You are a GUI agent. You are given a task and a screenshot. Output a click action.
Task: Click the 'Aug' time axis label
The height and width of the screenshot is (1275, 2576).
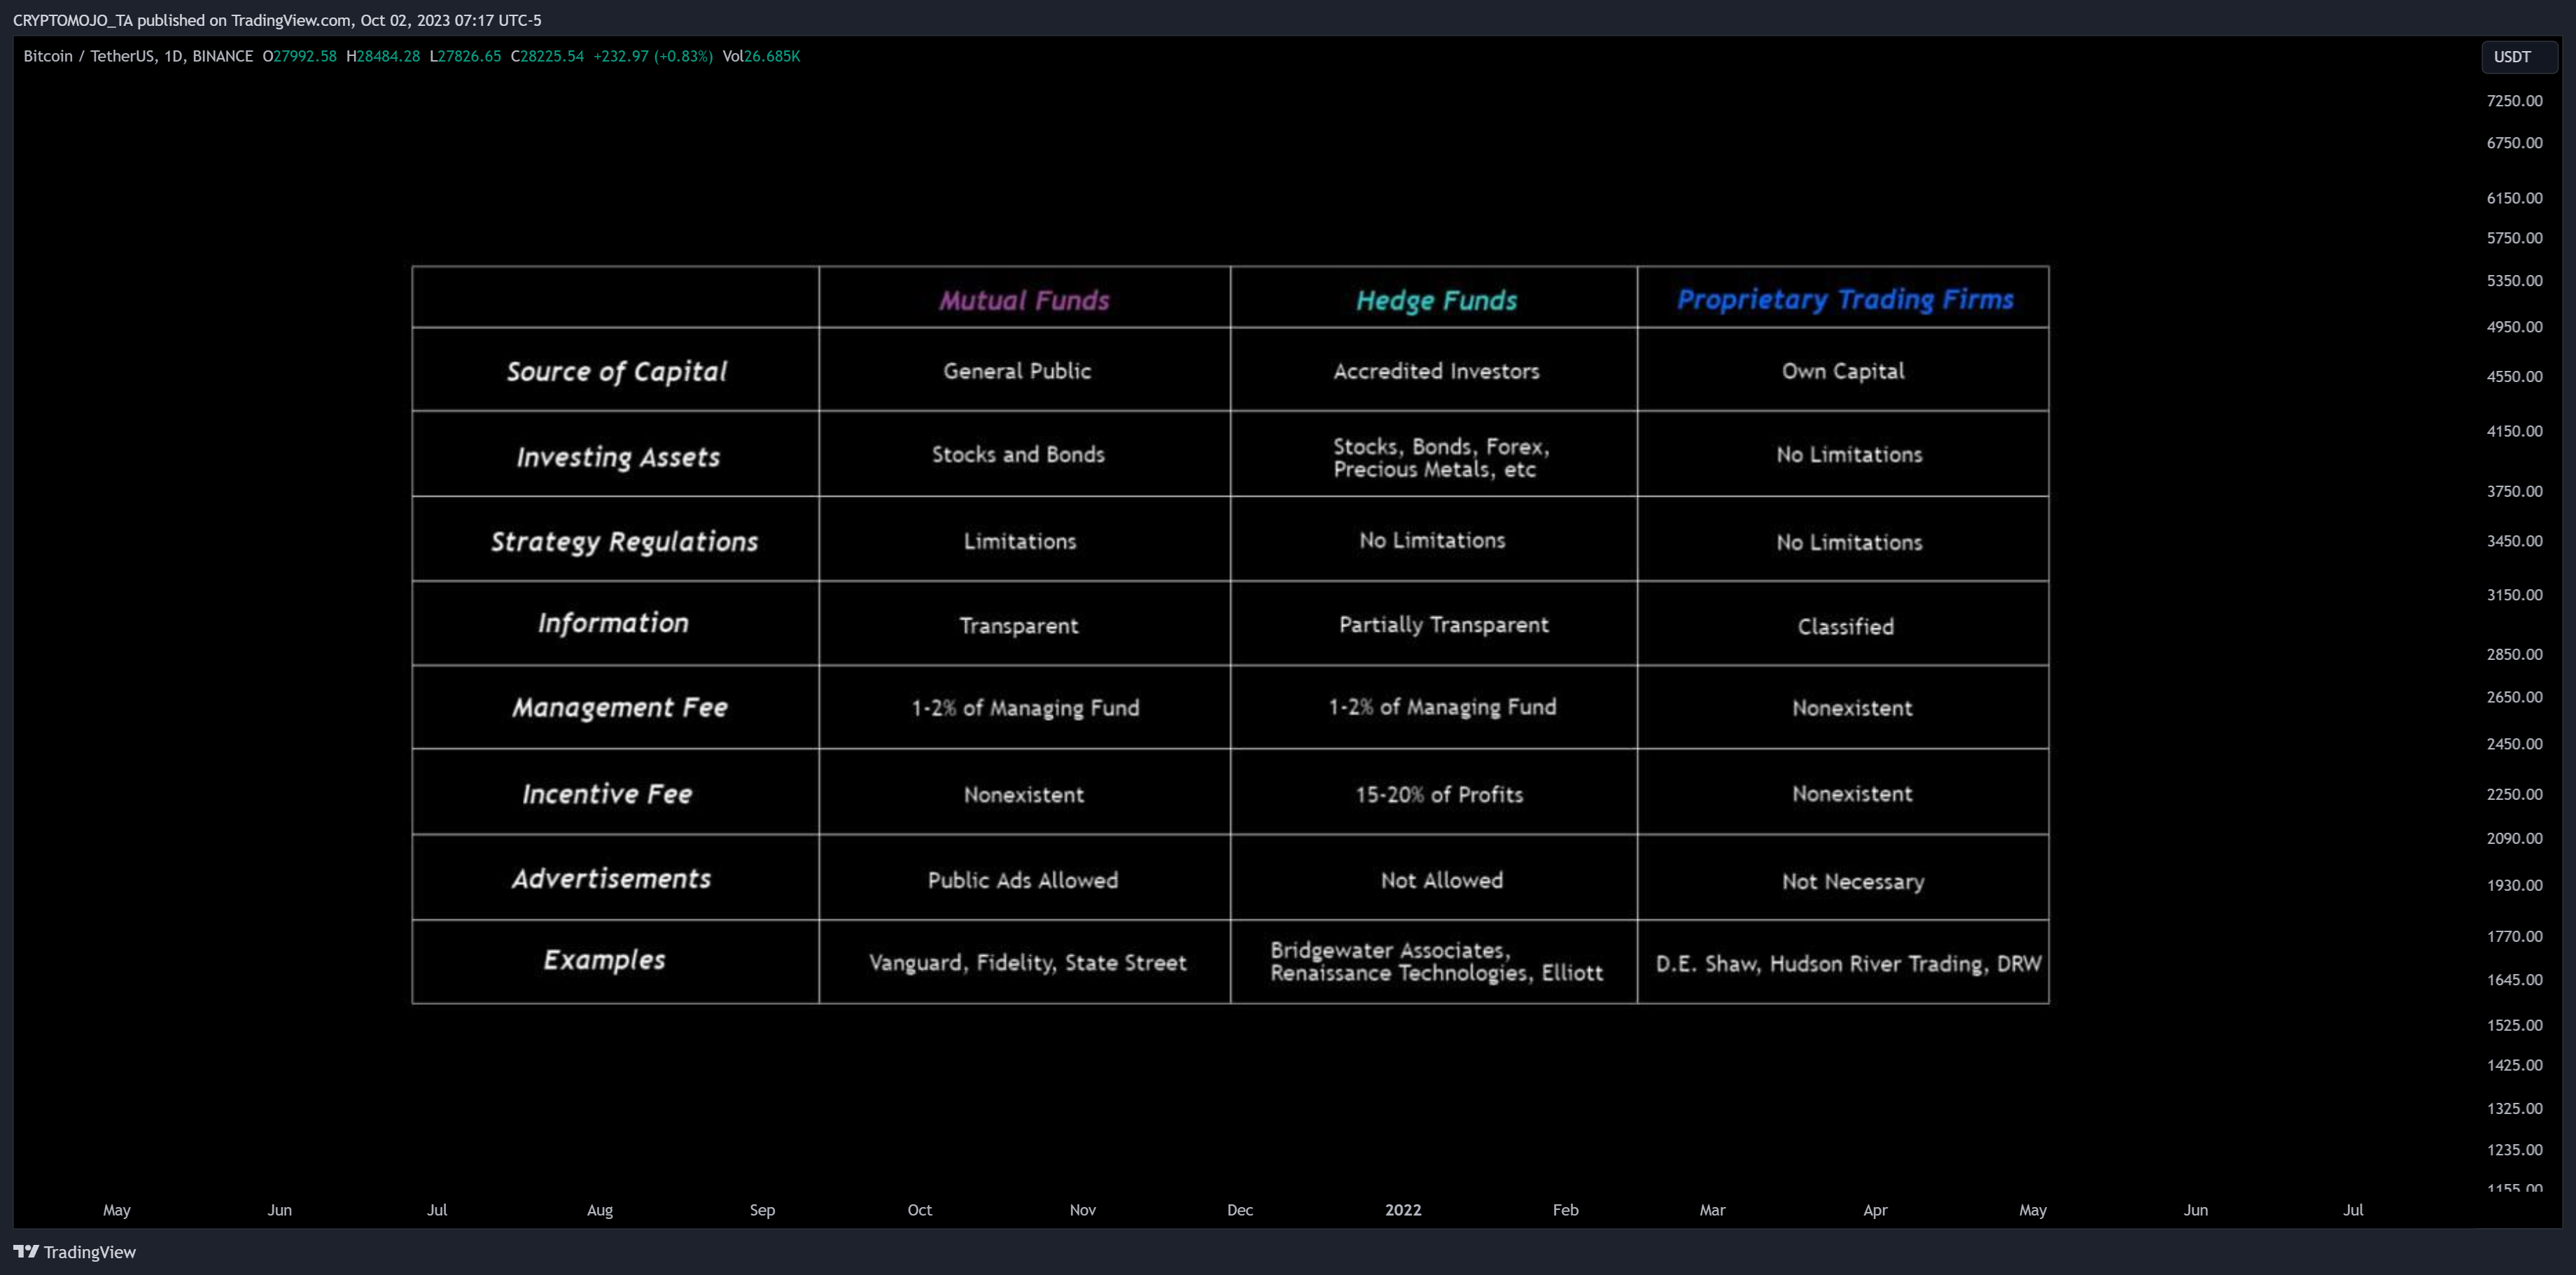[600, 1209]
